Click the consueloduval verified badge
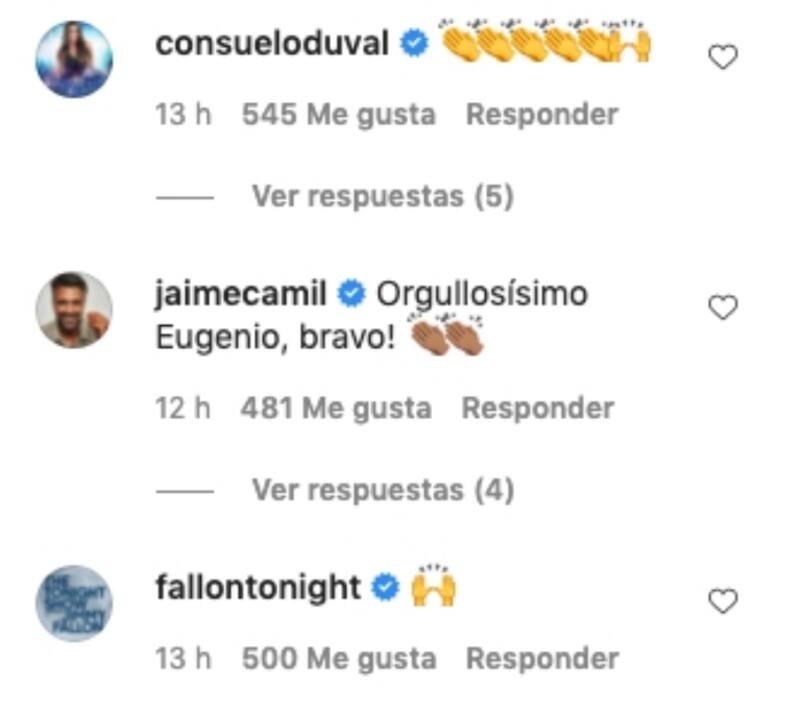The width and height of the screenshot is (800, 720). (414, 43)
